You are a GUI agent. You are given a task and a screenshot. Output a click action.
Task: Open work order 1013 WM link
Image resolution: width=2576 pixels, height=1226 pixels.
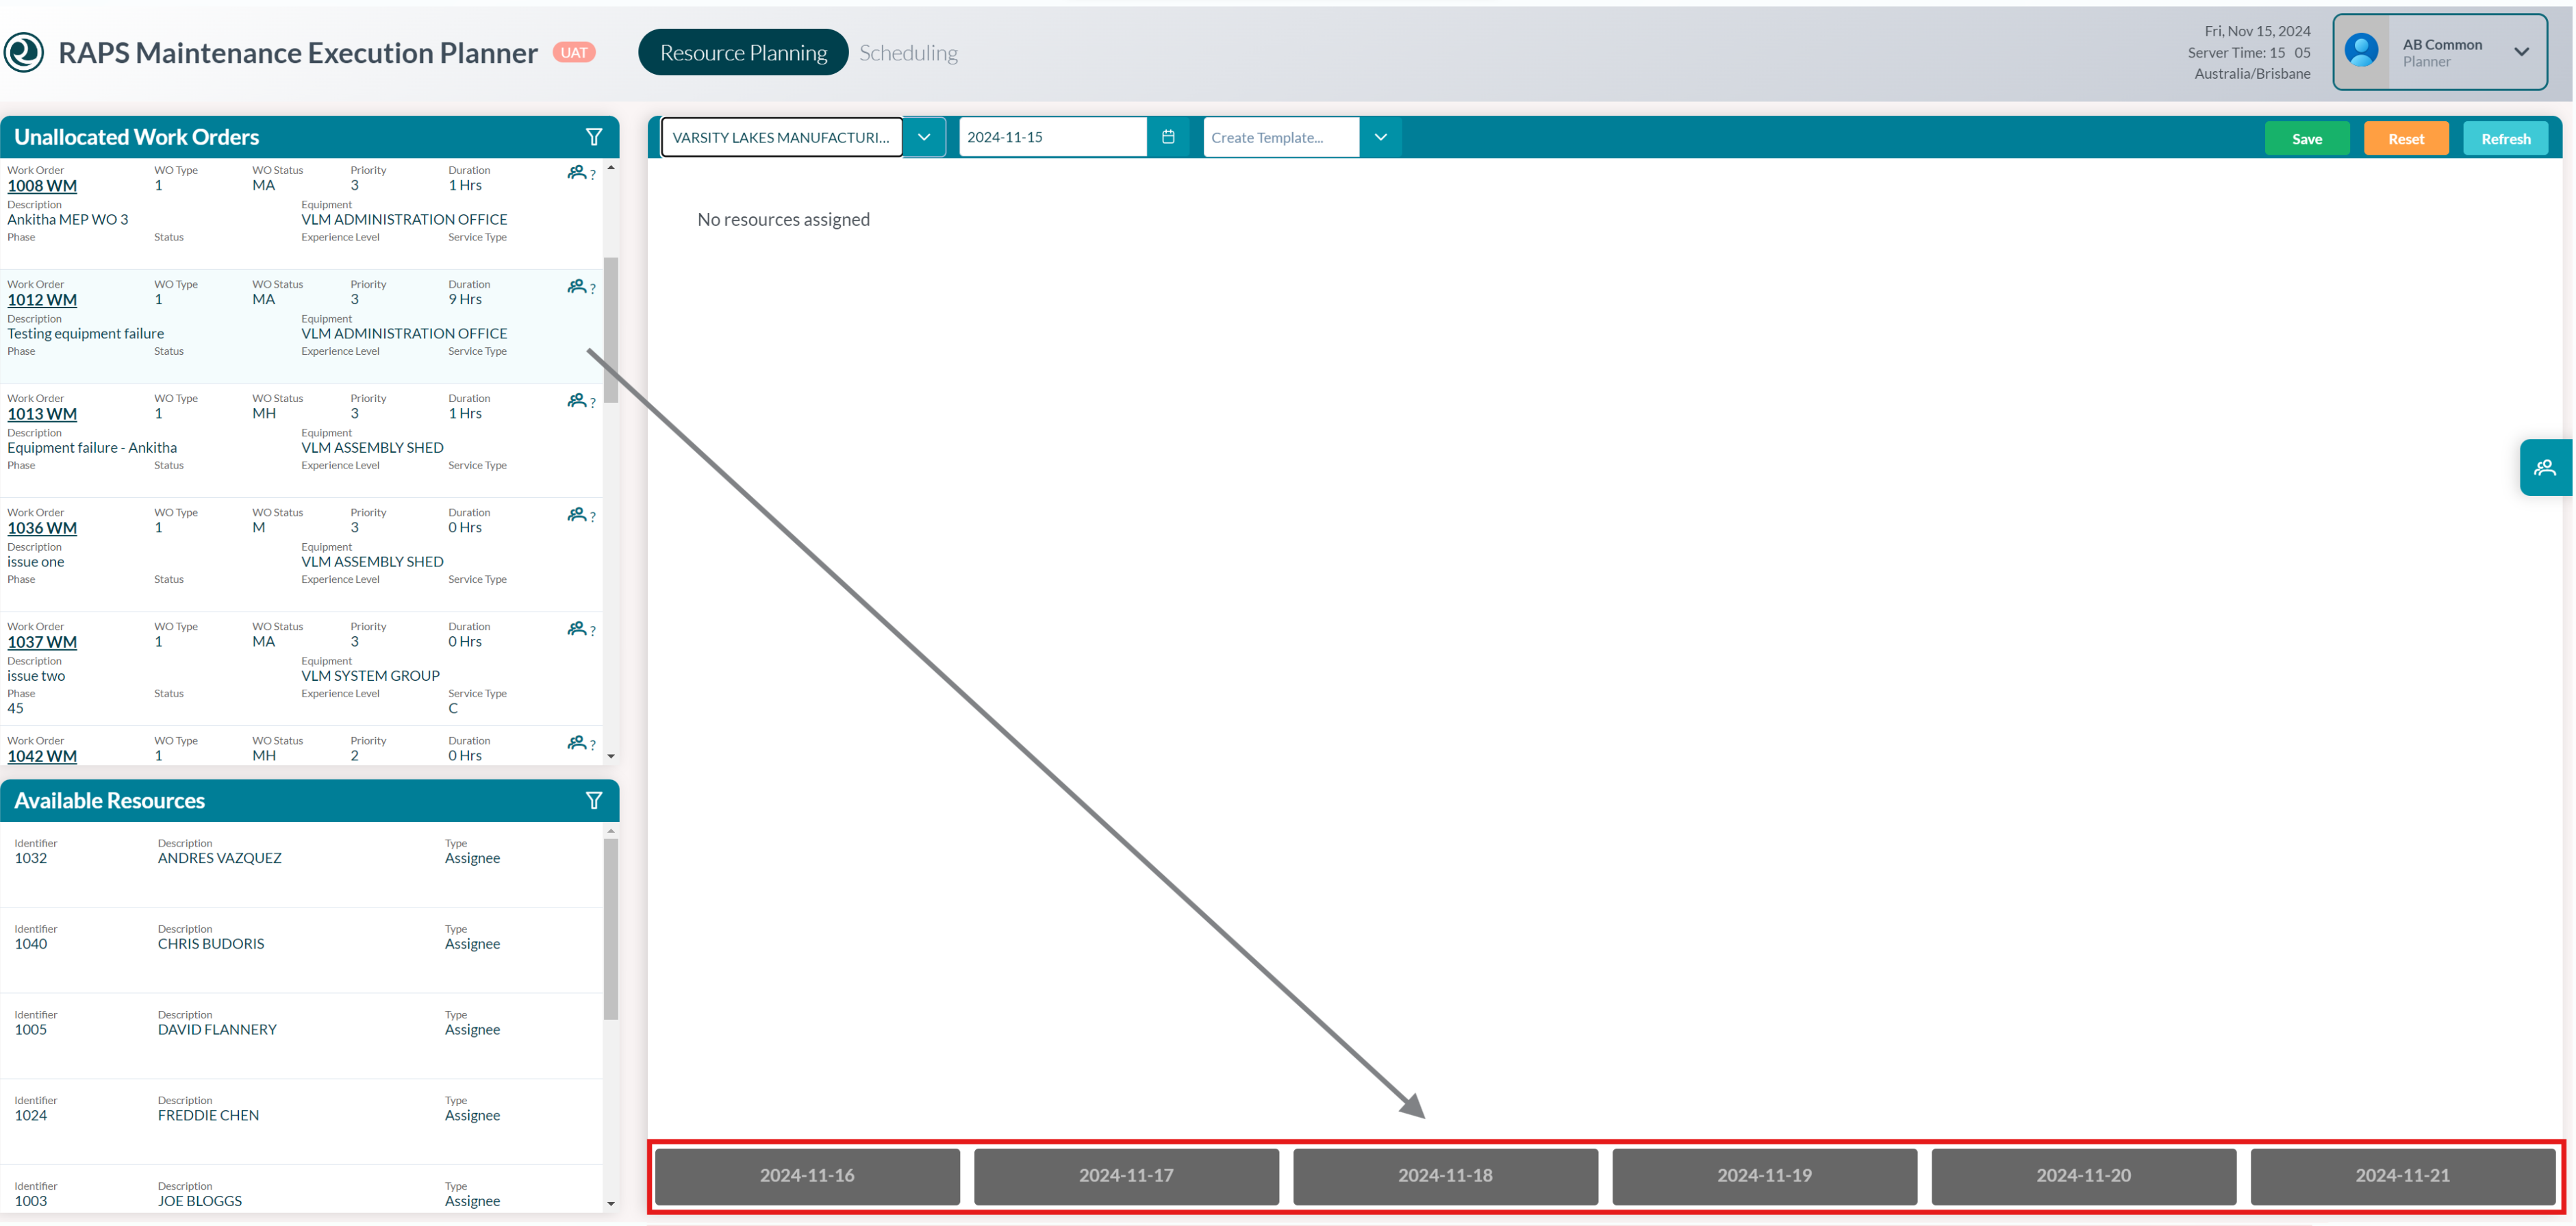[42, 414]
